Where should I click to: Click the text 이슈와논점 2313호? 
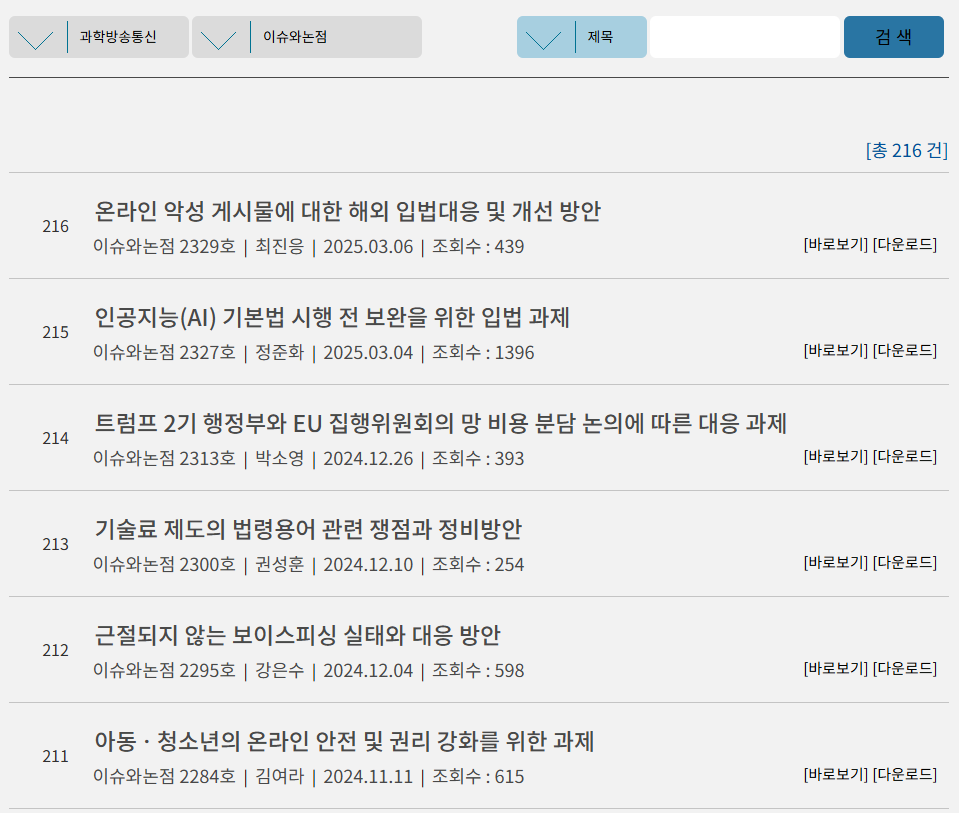tap(165, 458)
